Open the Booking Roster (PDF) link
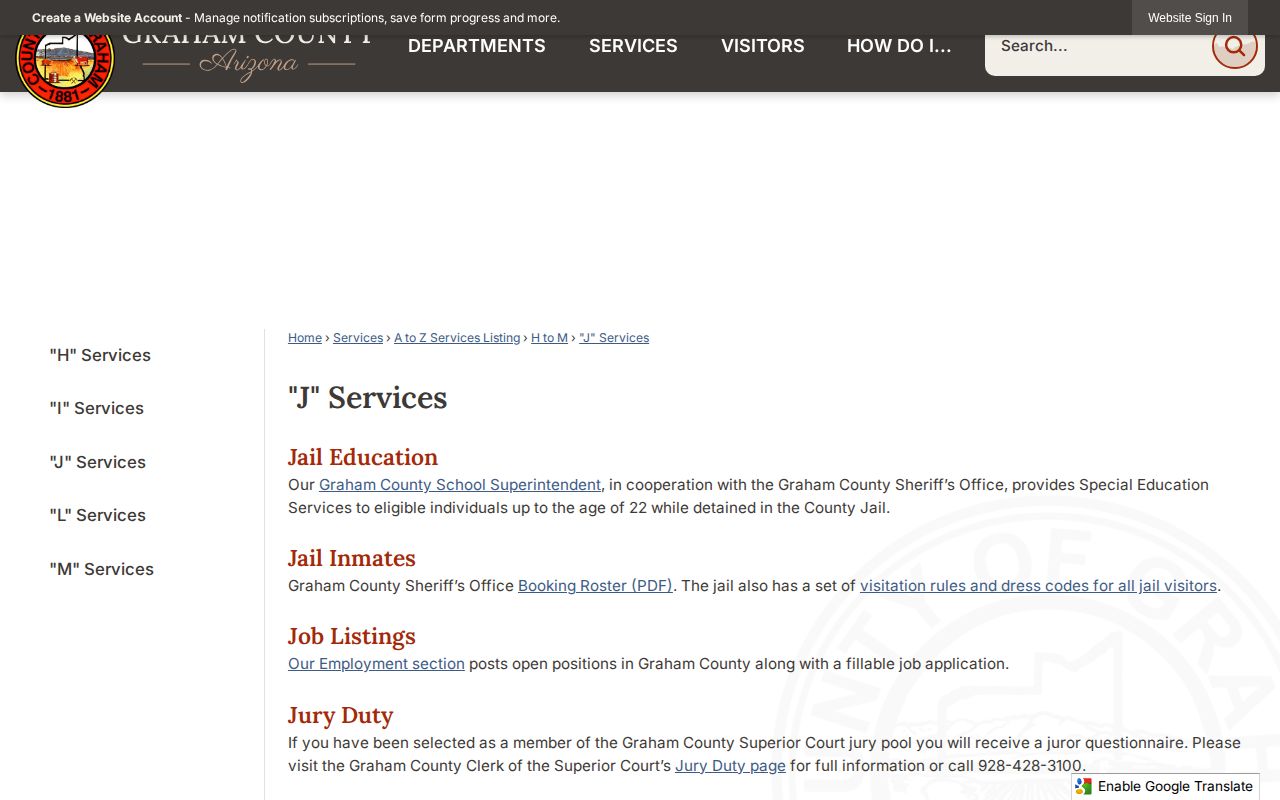1280x800 pixels. (x=595, y=586)
